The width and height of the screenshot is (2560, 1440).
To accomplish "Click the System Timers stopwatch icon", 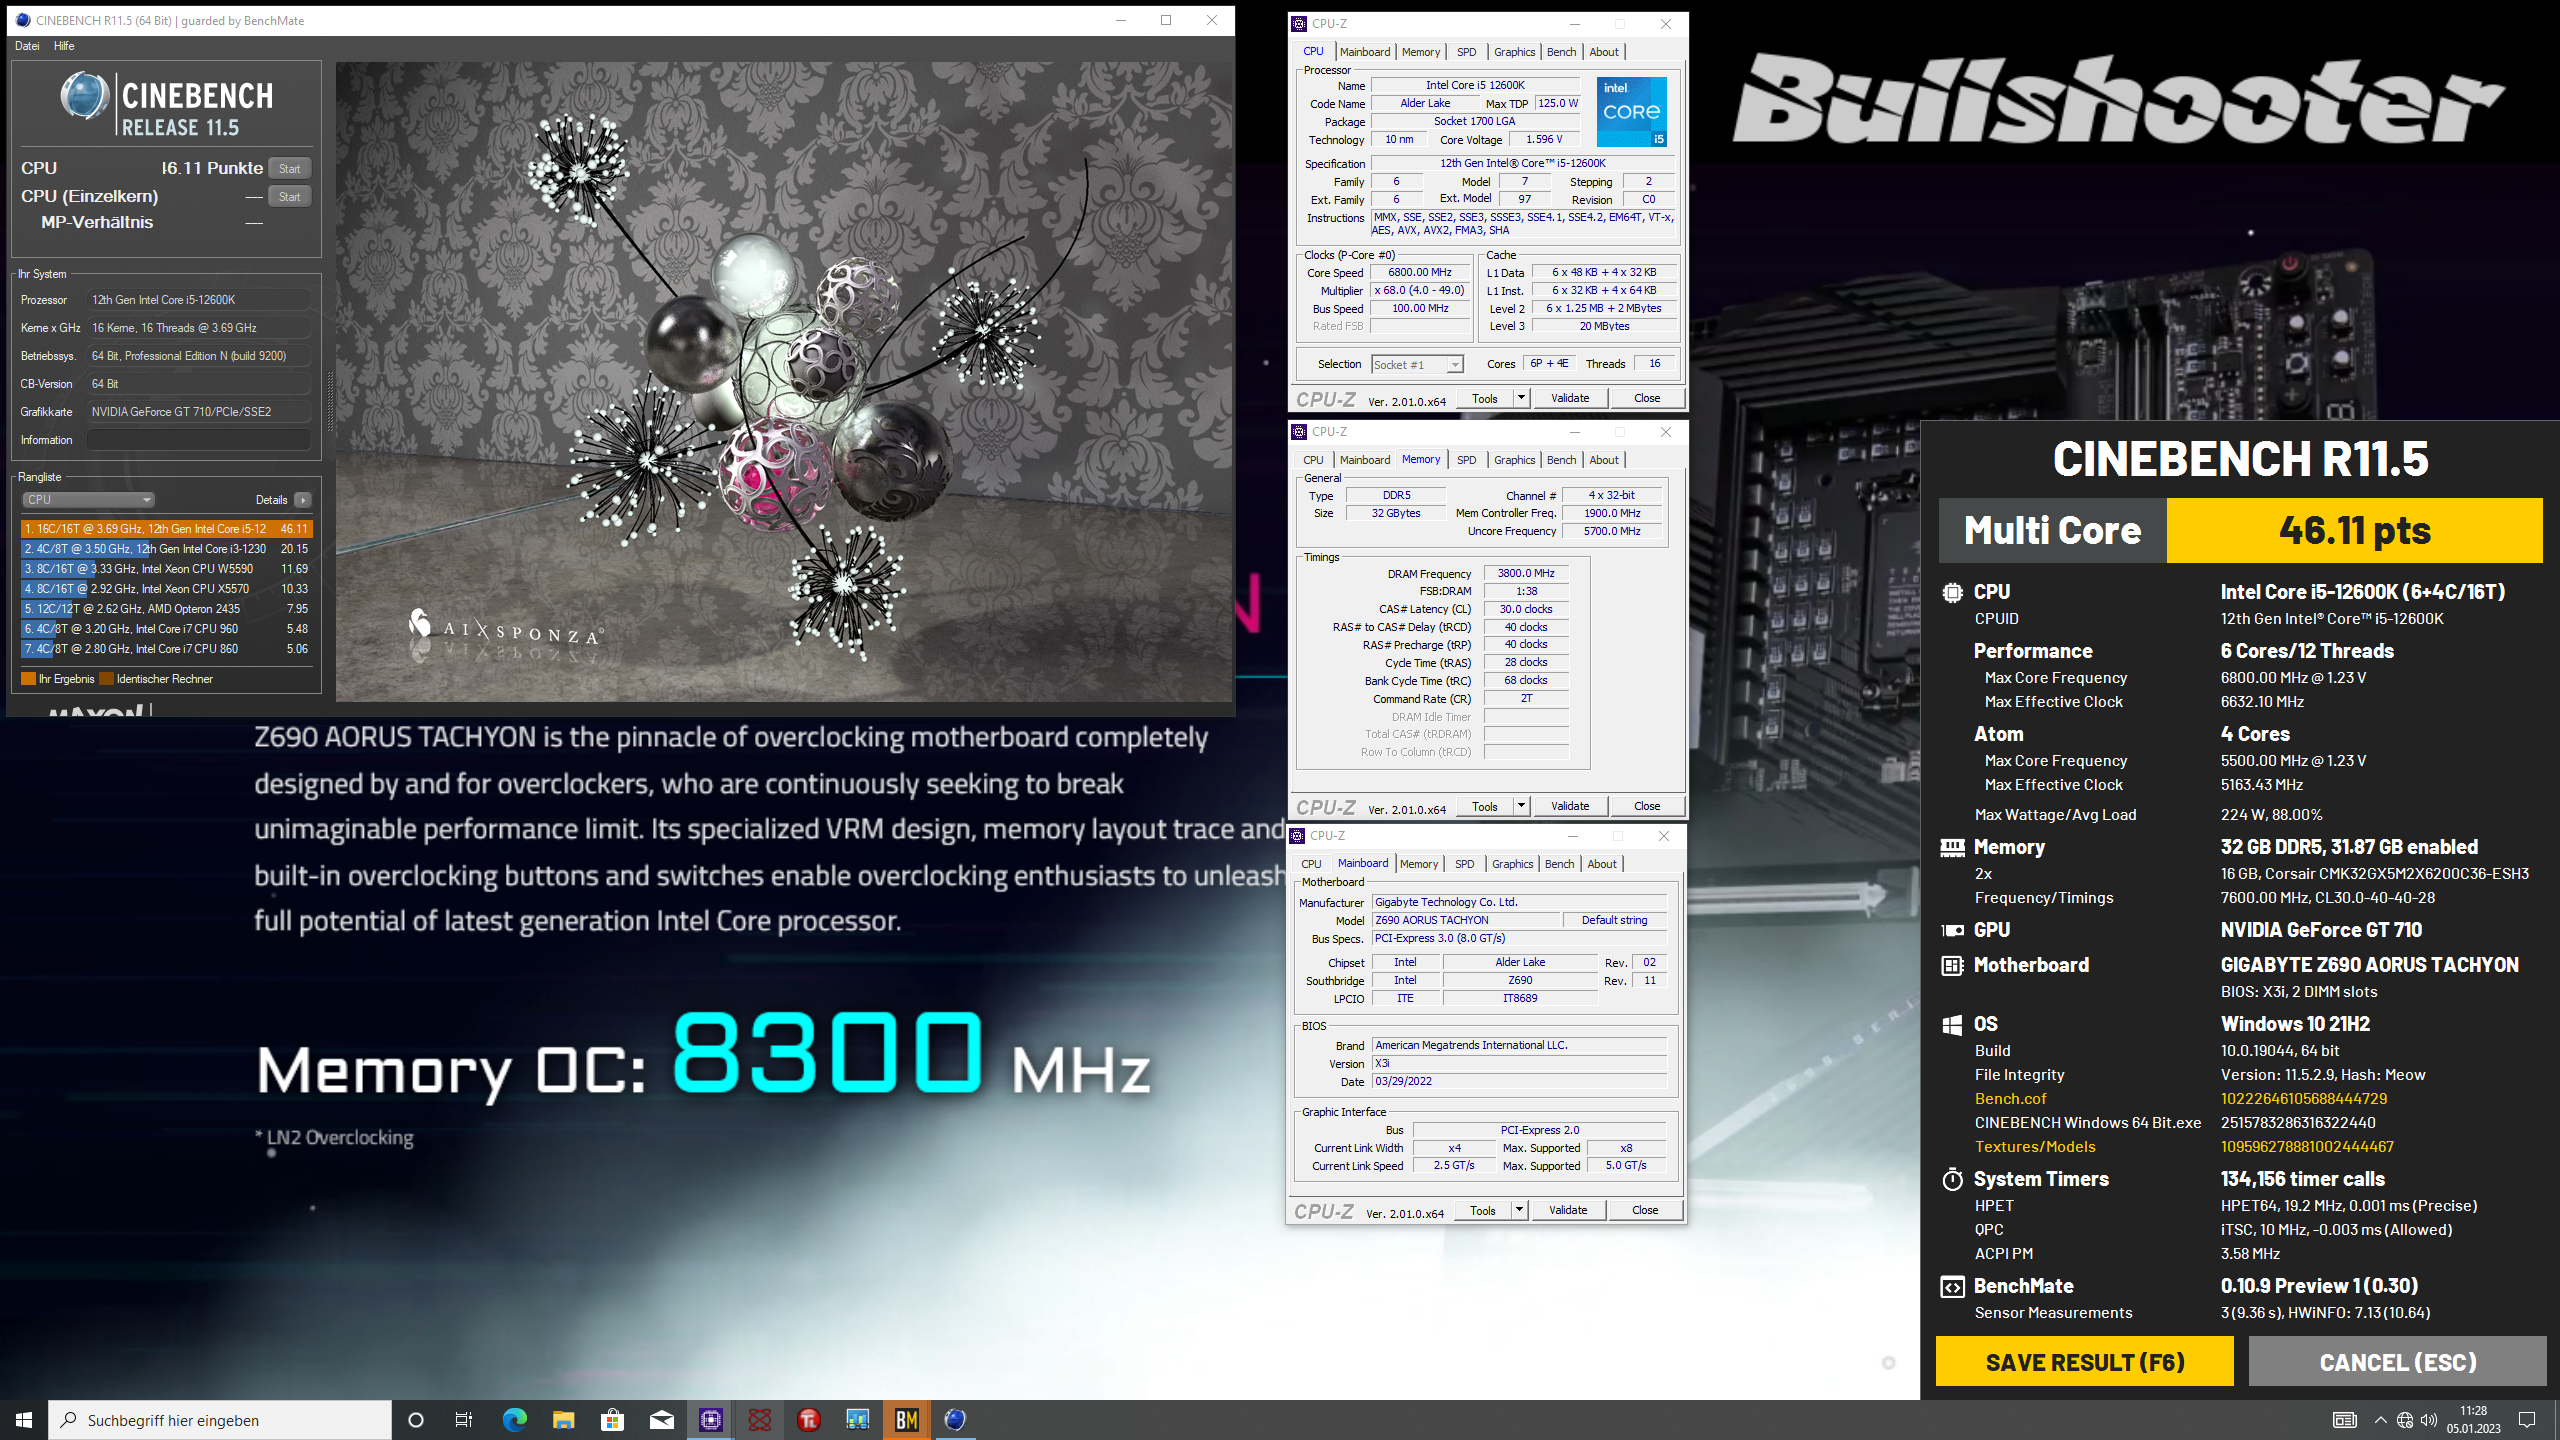I will point(1952,1179).
